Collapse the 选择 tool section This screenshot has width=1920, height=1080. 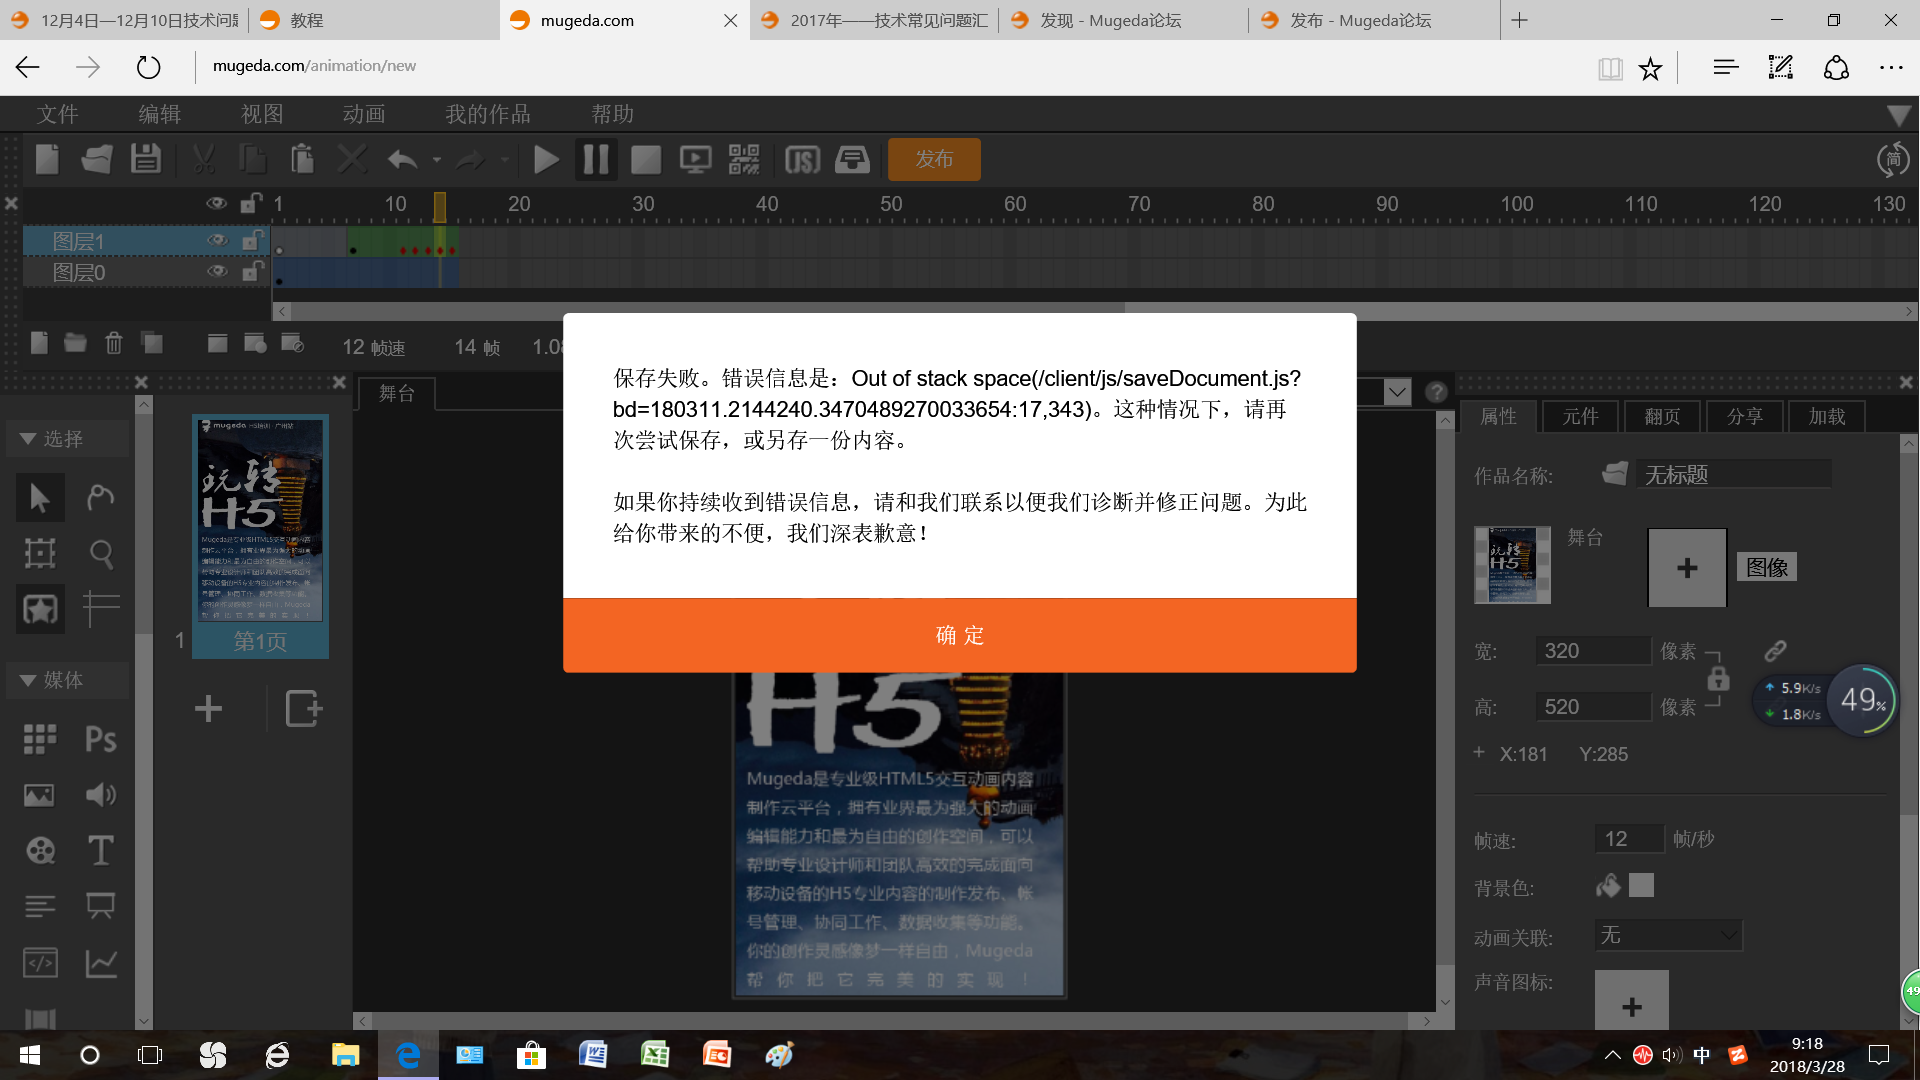pyautogui.click(x=28, y=439)
